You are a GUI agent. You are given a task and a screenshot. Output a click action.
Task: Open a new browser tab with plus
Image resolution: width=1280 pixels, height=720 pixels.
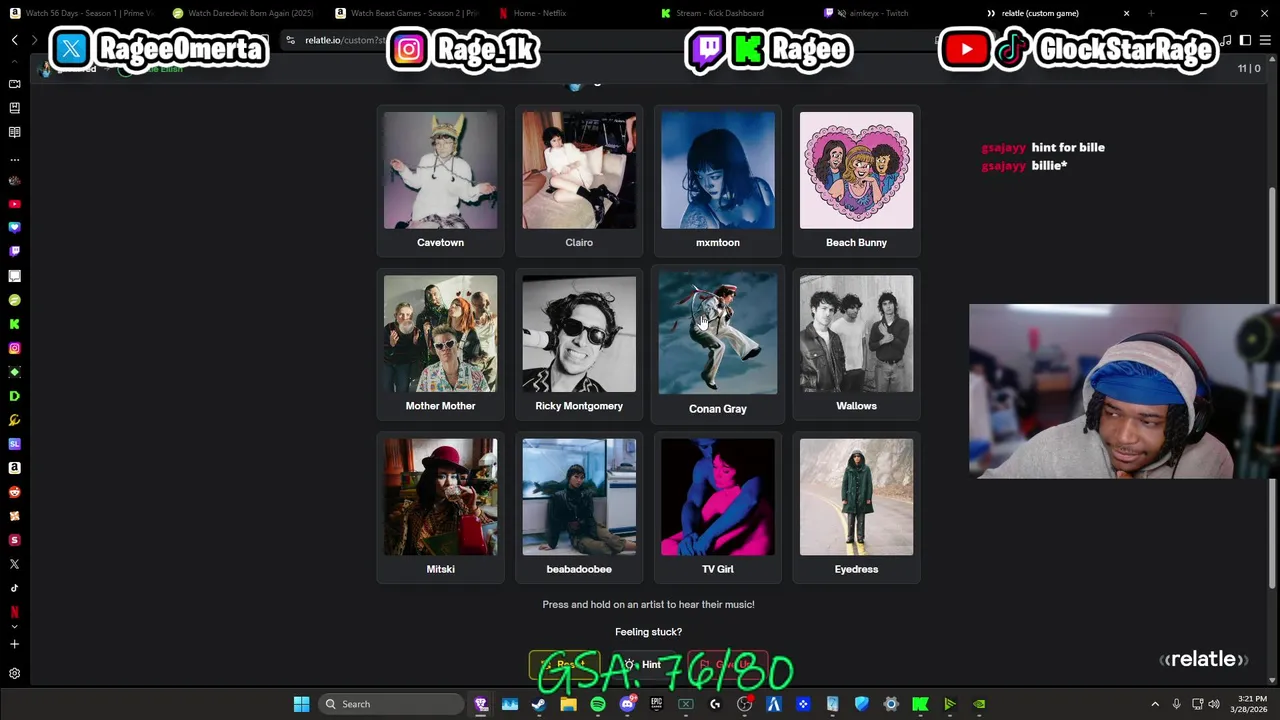pyautogui.click(x=1151, y=13)
